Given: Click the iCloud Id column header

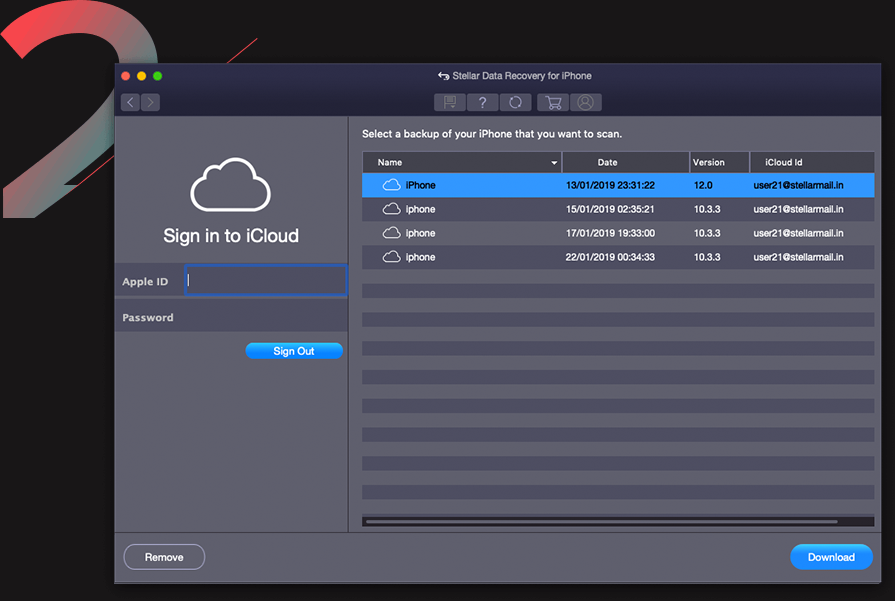Looking at the screenshot, I should [x=784, y=162].
